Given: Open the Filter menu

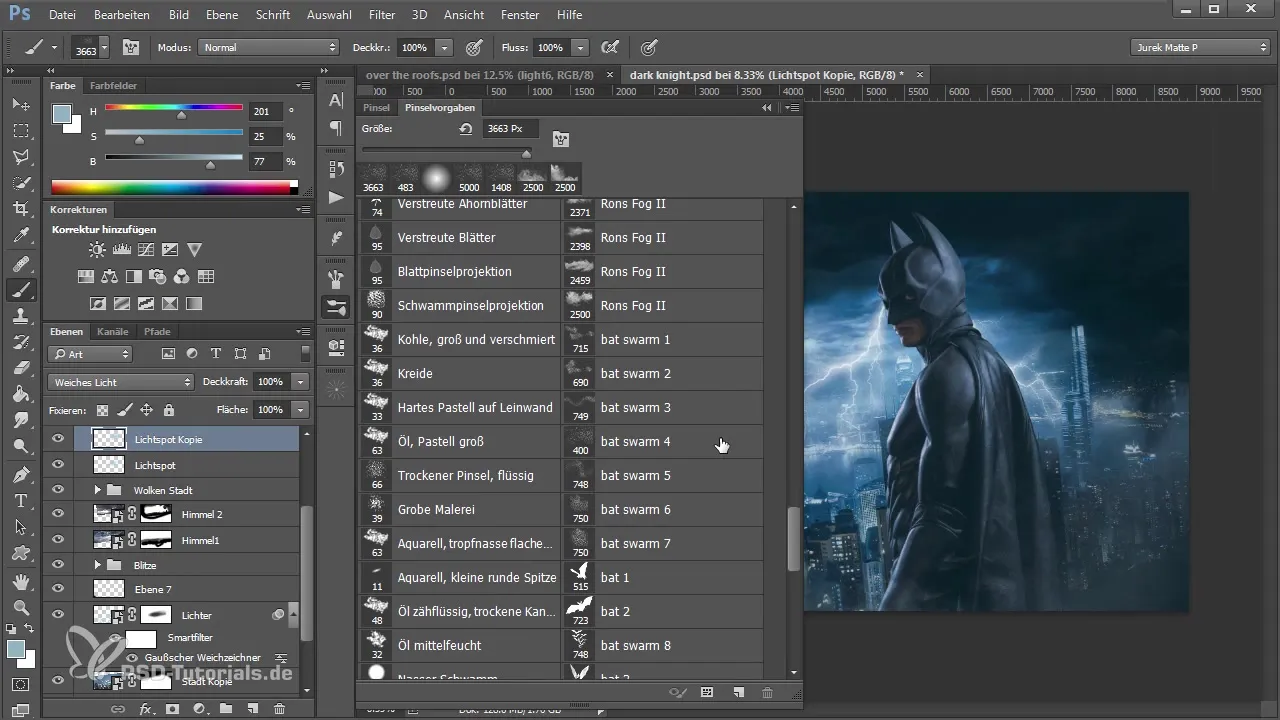Looking at the screenshot, I should 381,15.
